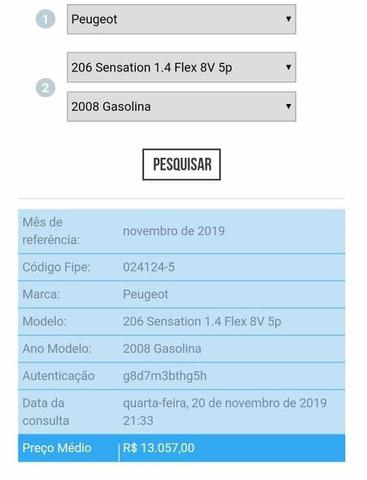Click the step 1 circle icon

coord(45,19)
